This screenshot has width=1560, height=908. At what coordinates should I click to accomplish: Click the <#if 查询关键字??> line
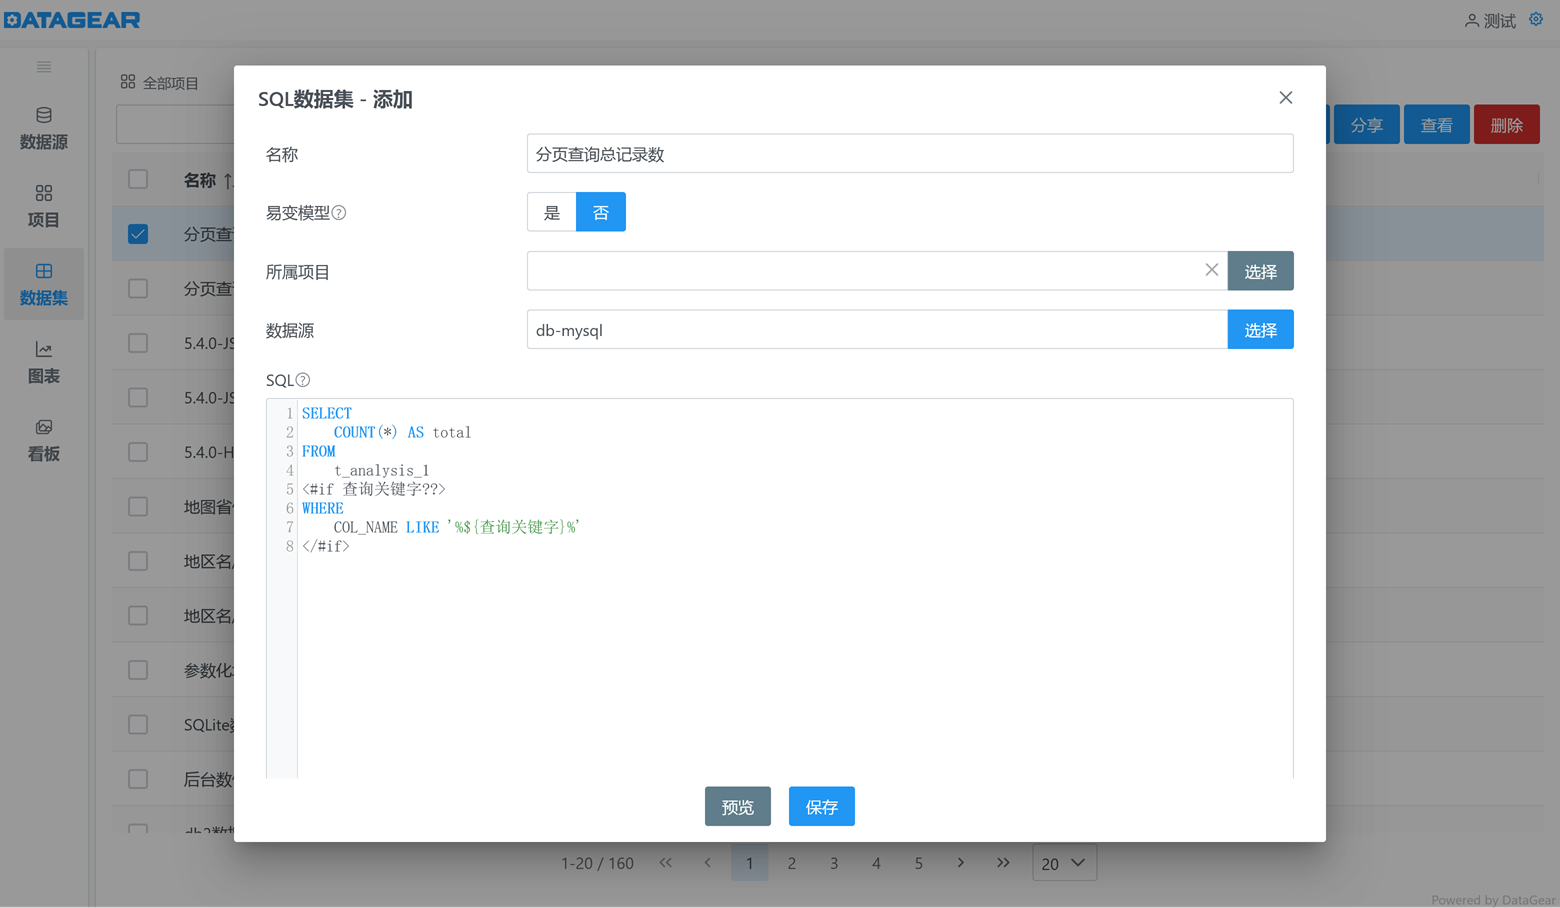374,489
